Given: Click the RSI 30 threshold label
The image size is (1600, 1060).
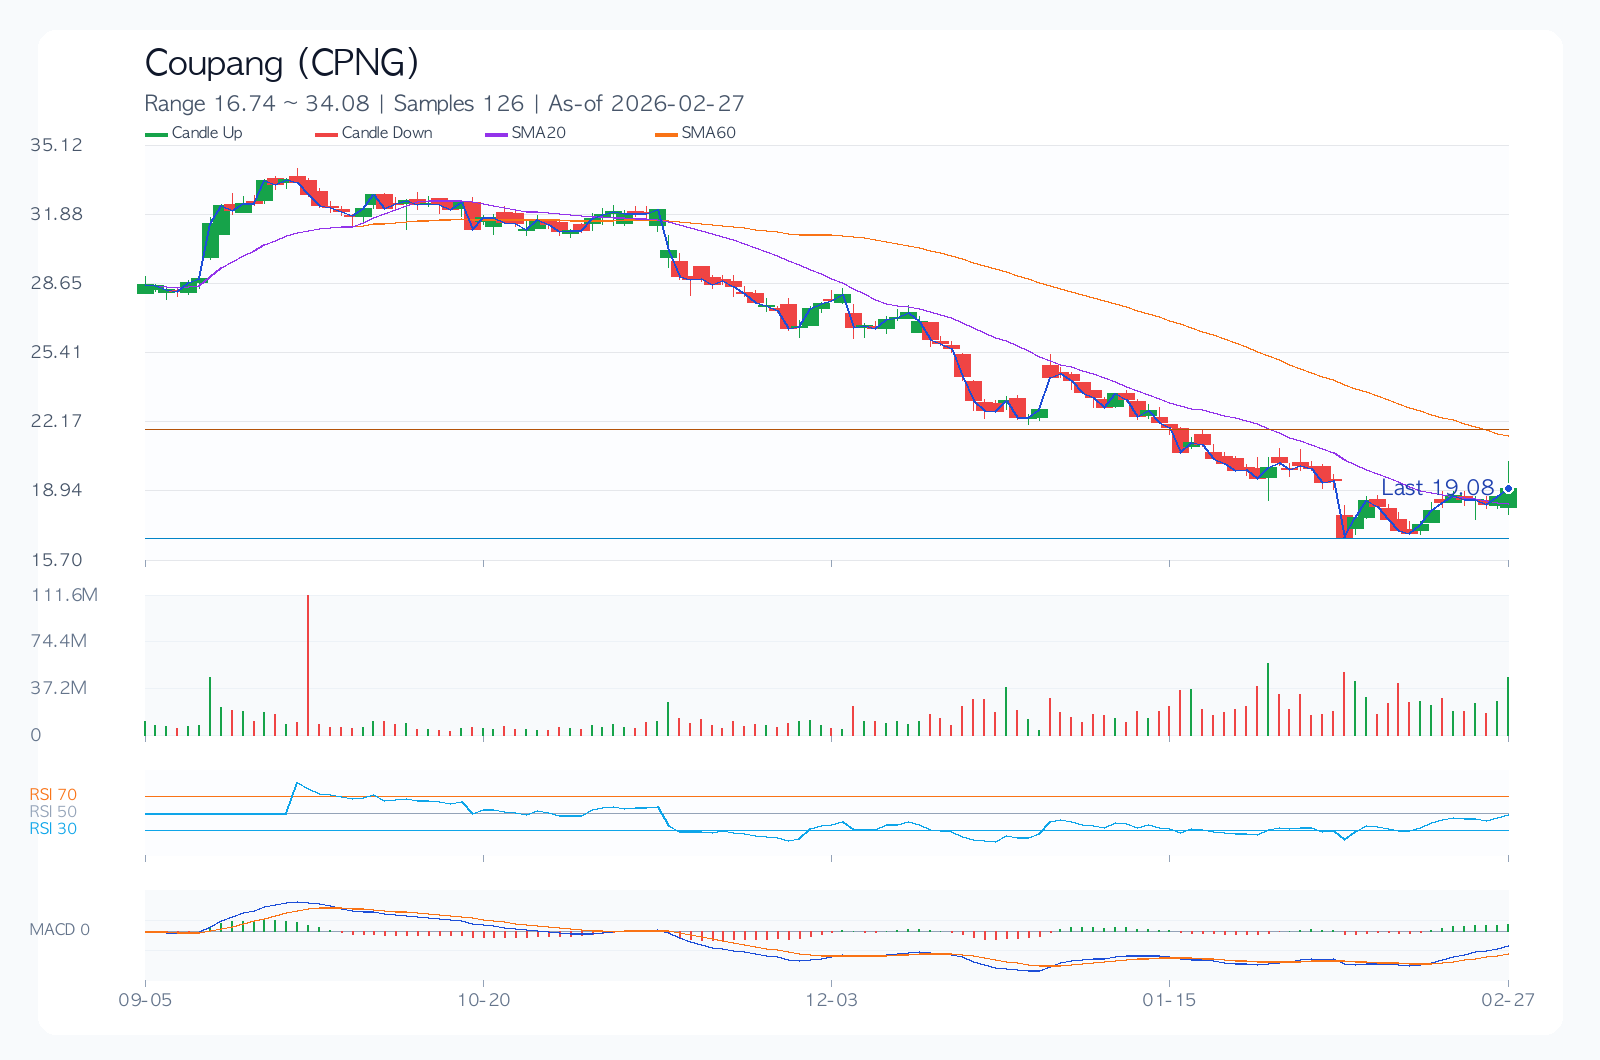Looking at the screenshot, I should [53, 829].
